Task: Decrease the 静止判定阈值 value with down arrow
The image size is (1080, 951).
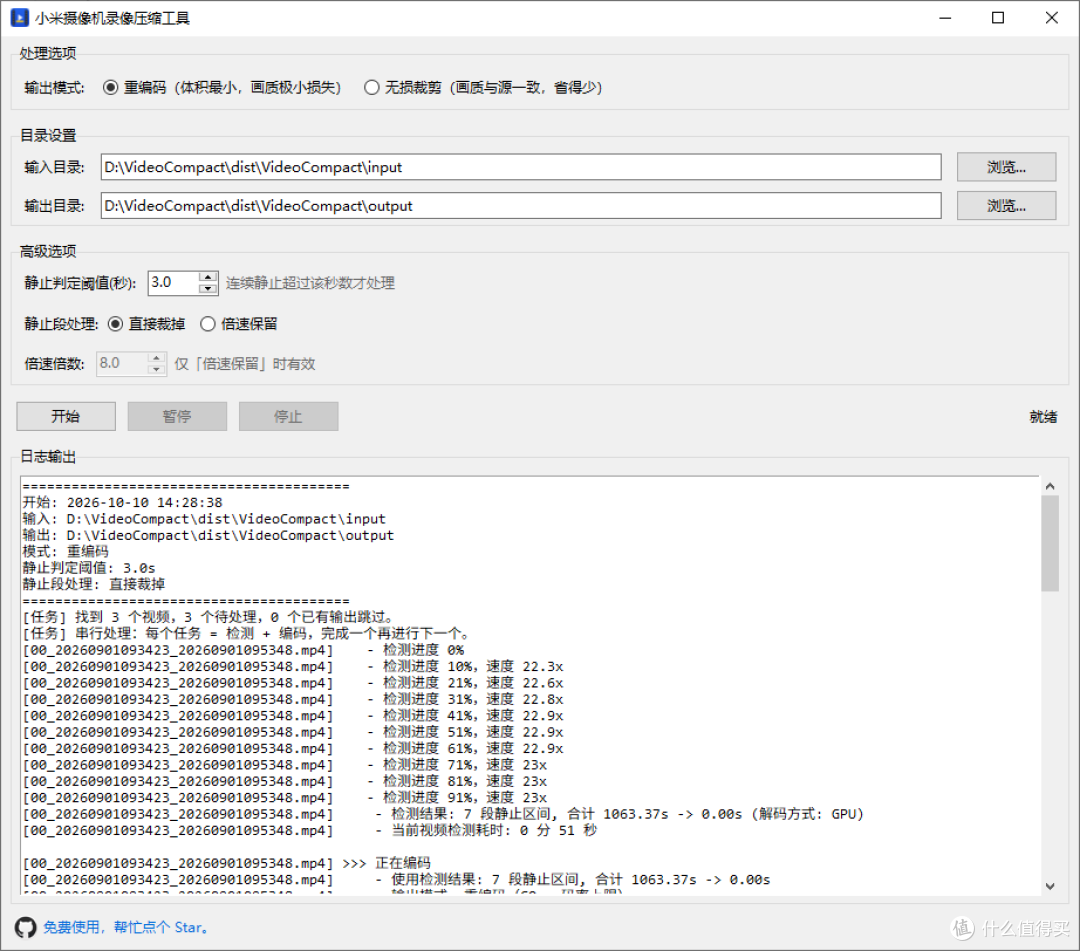Action: coord(208,288)
